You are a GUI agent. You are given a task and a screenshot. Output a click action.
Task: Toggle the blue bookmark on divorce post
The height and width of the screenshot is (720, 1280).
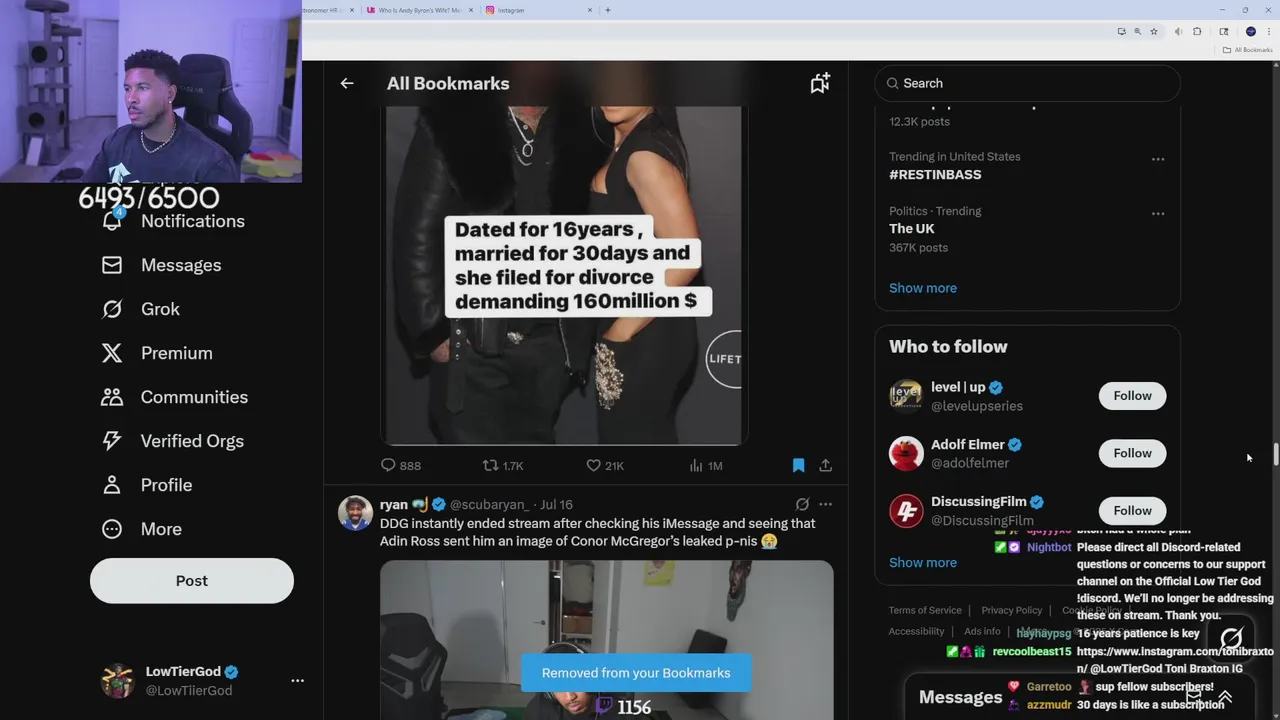pos(798,465)
